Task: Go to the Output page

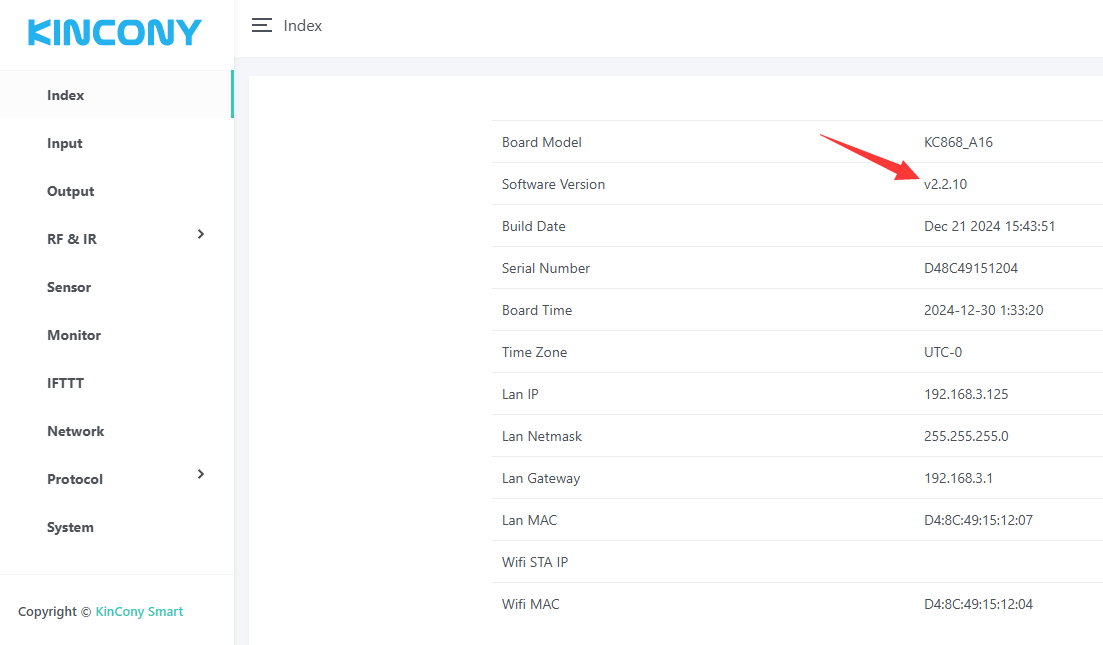Action: coord(71,191)
